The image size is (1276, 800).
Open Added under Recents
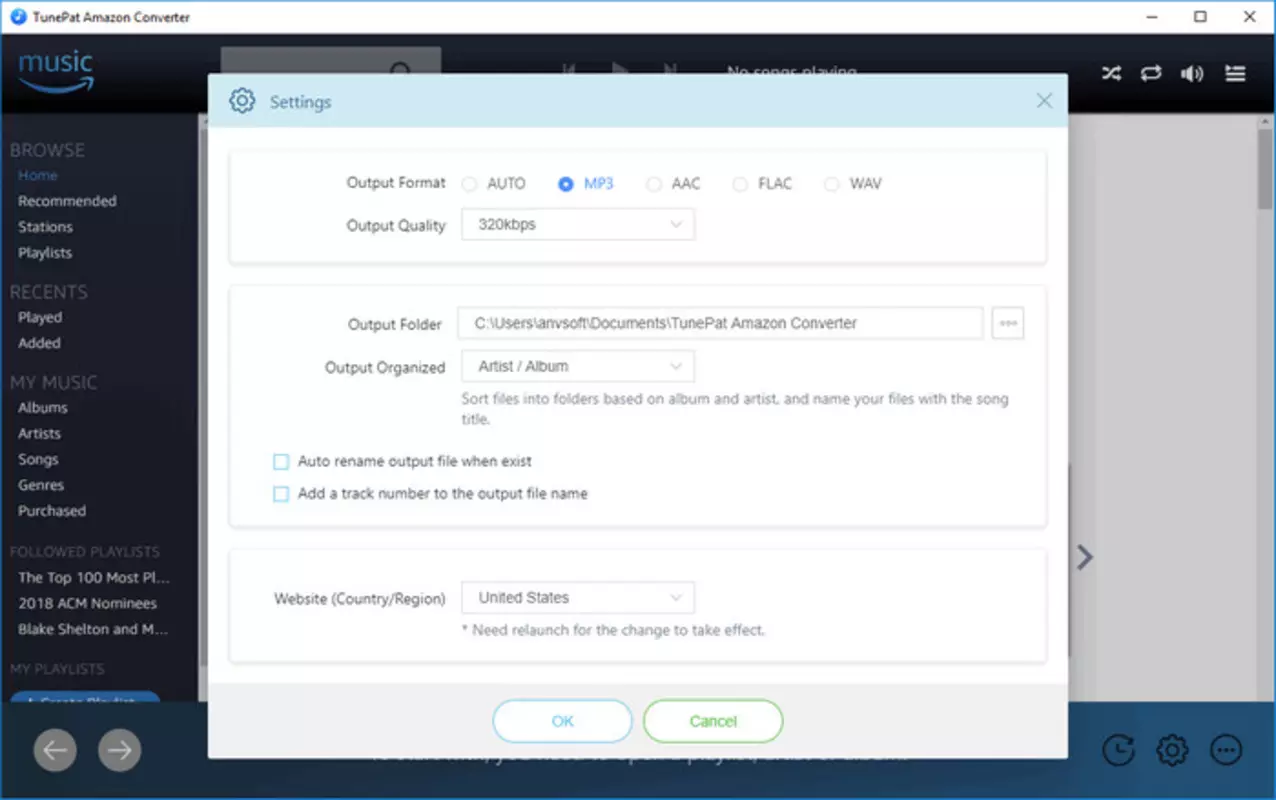tap(39, 343)
